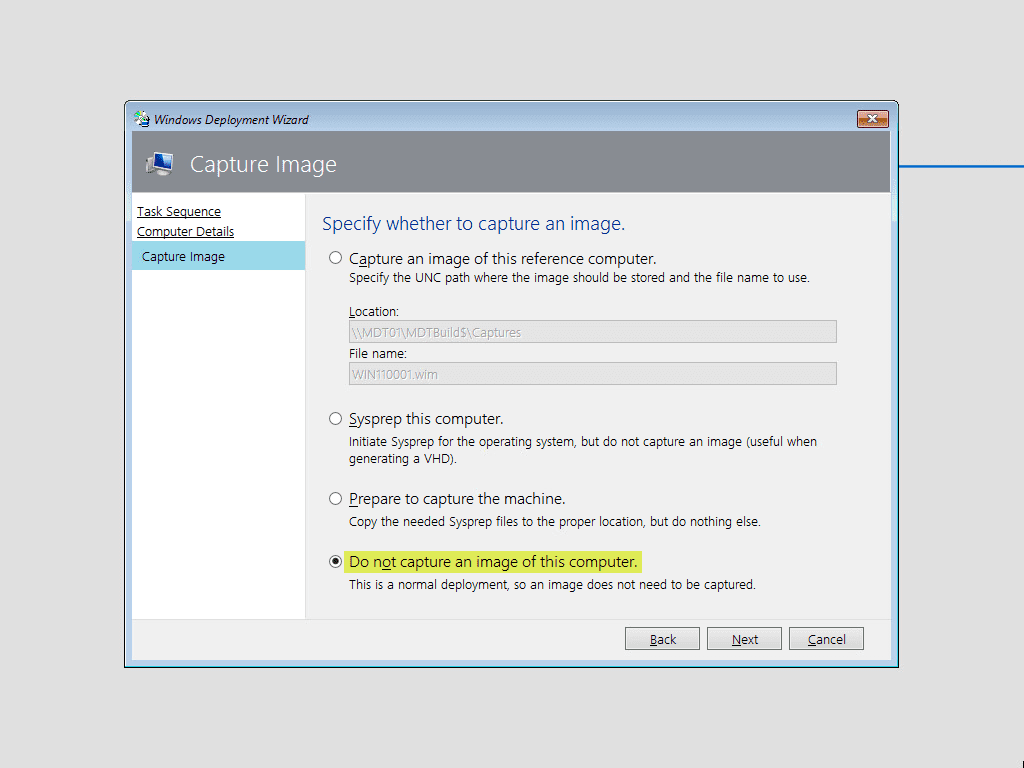Image resolution: width=1024 pixels, height=768 pixels.
Task: Click the Windows Deployment Wizard title icon
Action: coord(142,119)
